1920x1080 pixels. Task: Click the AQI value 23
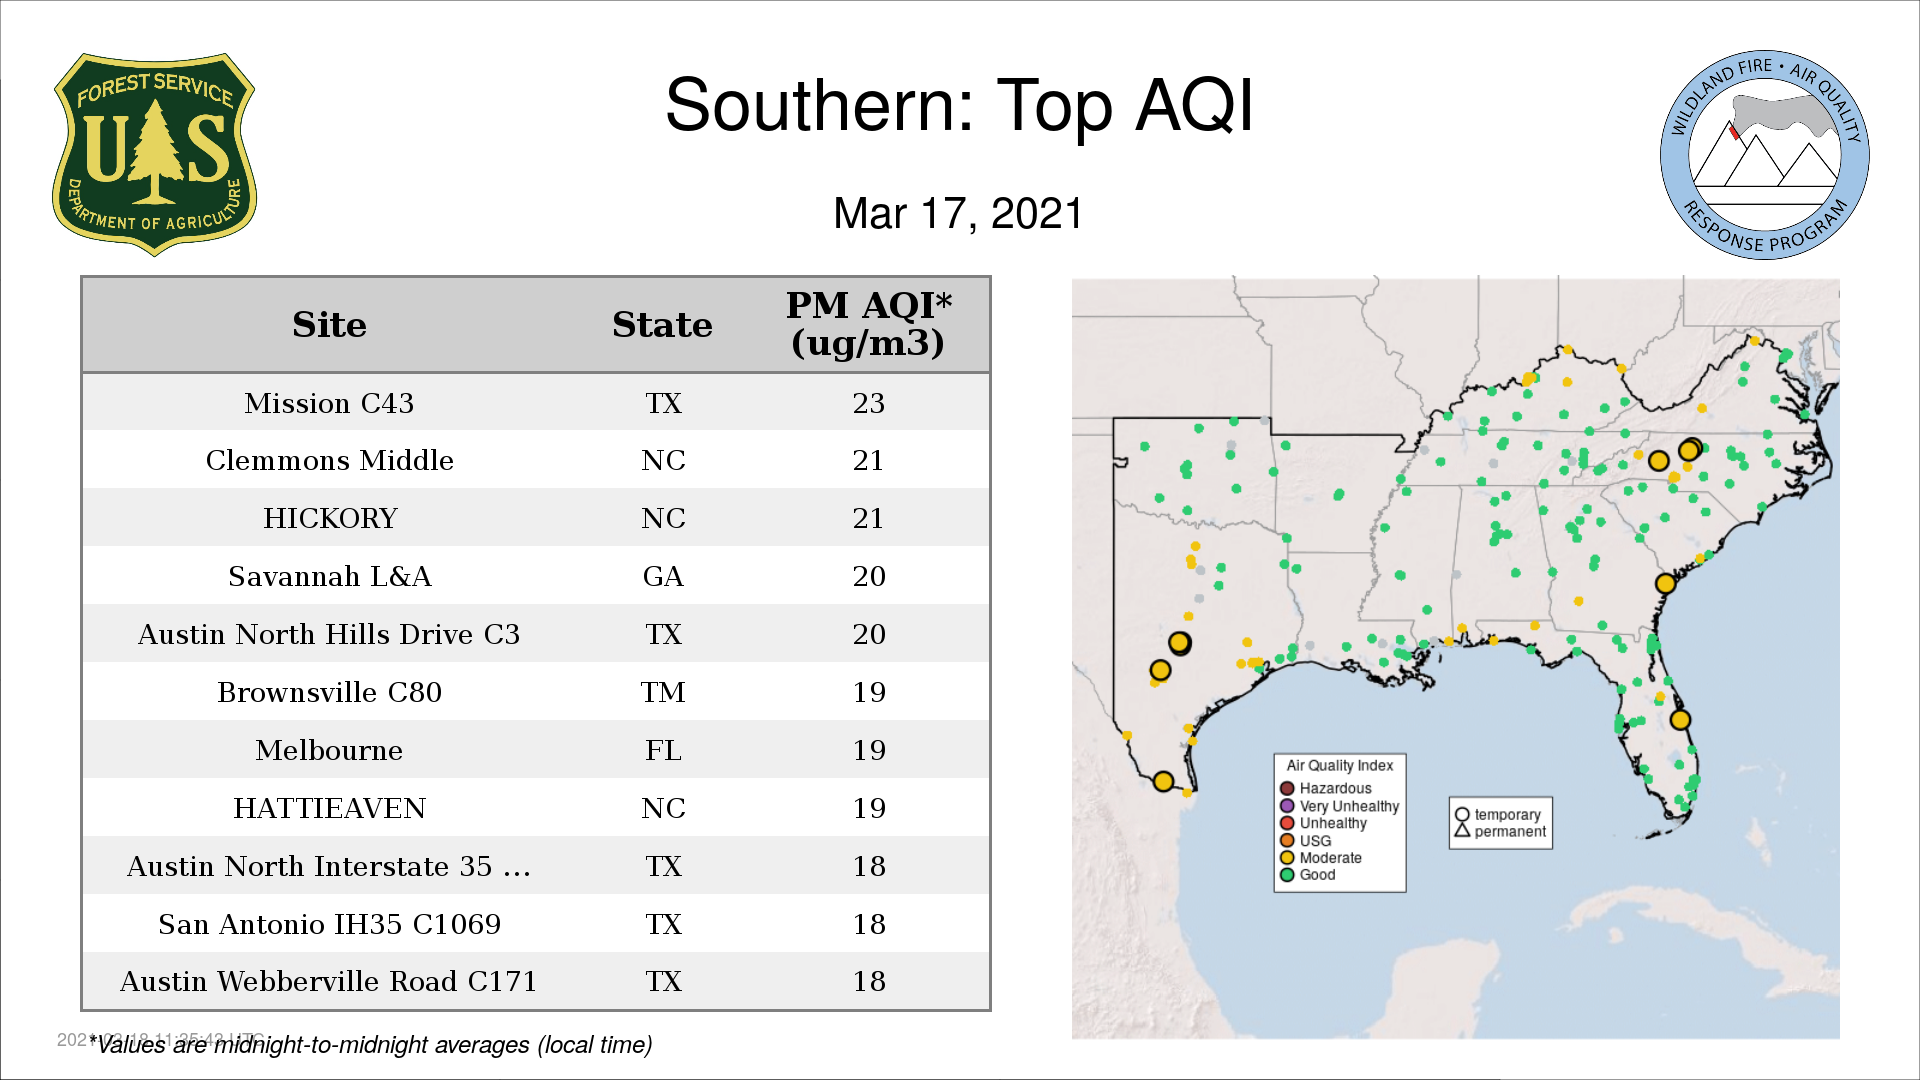click(868, 403)
